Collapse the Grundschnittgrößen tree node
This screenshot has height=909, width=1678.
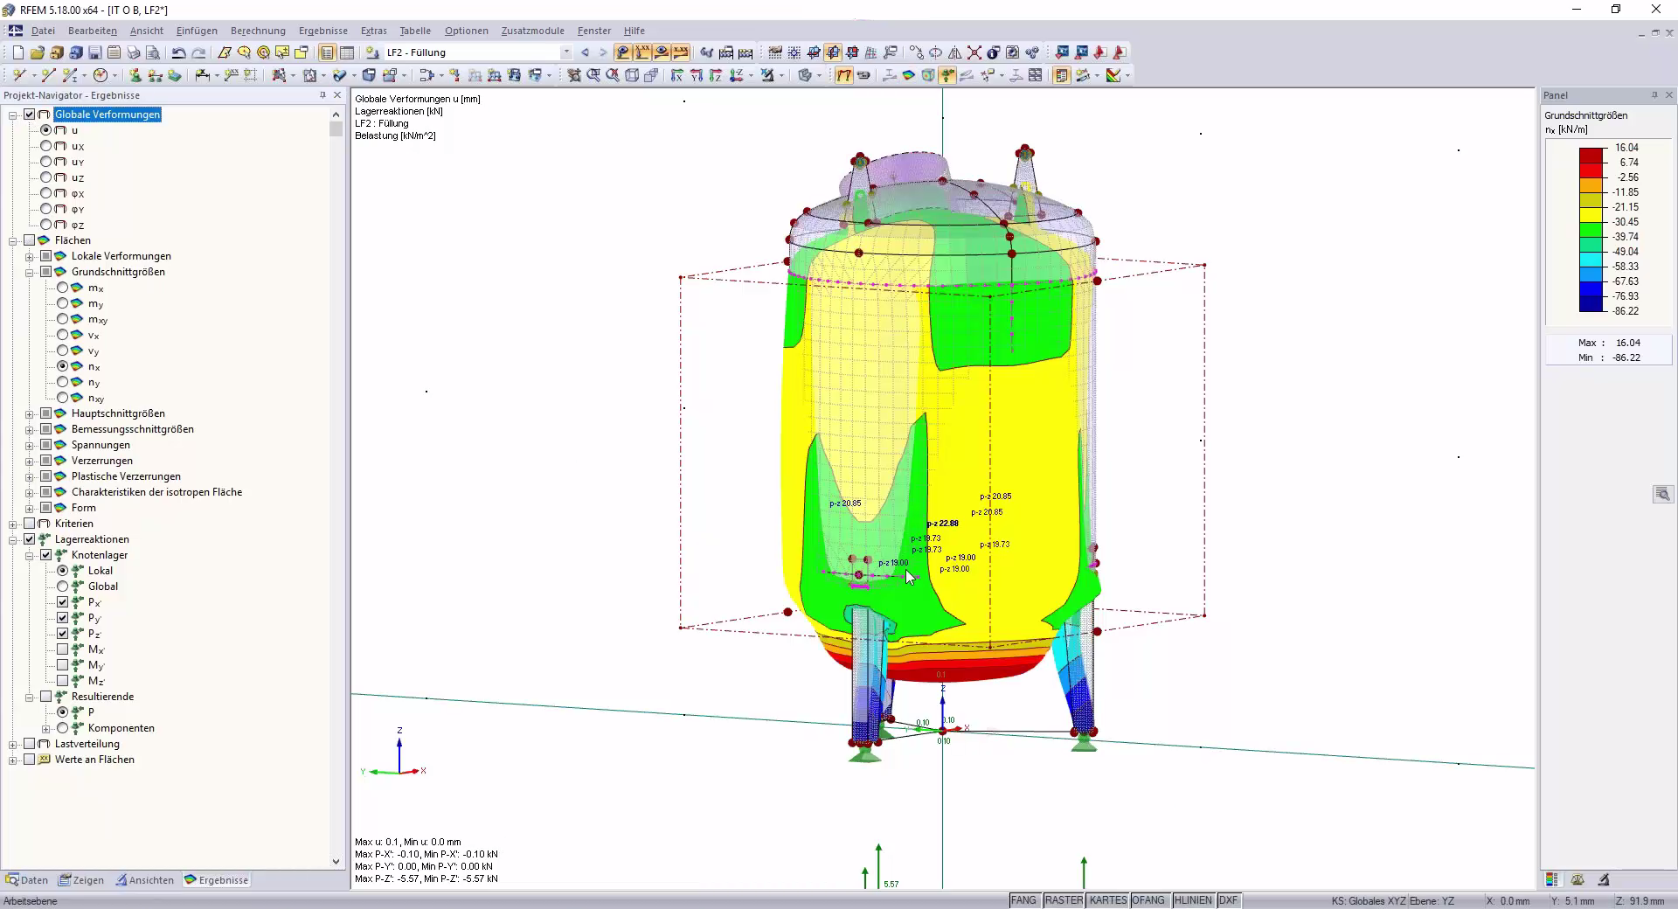(29, 272)
